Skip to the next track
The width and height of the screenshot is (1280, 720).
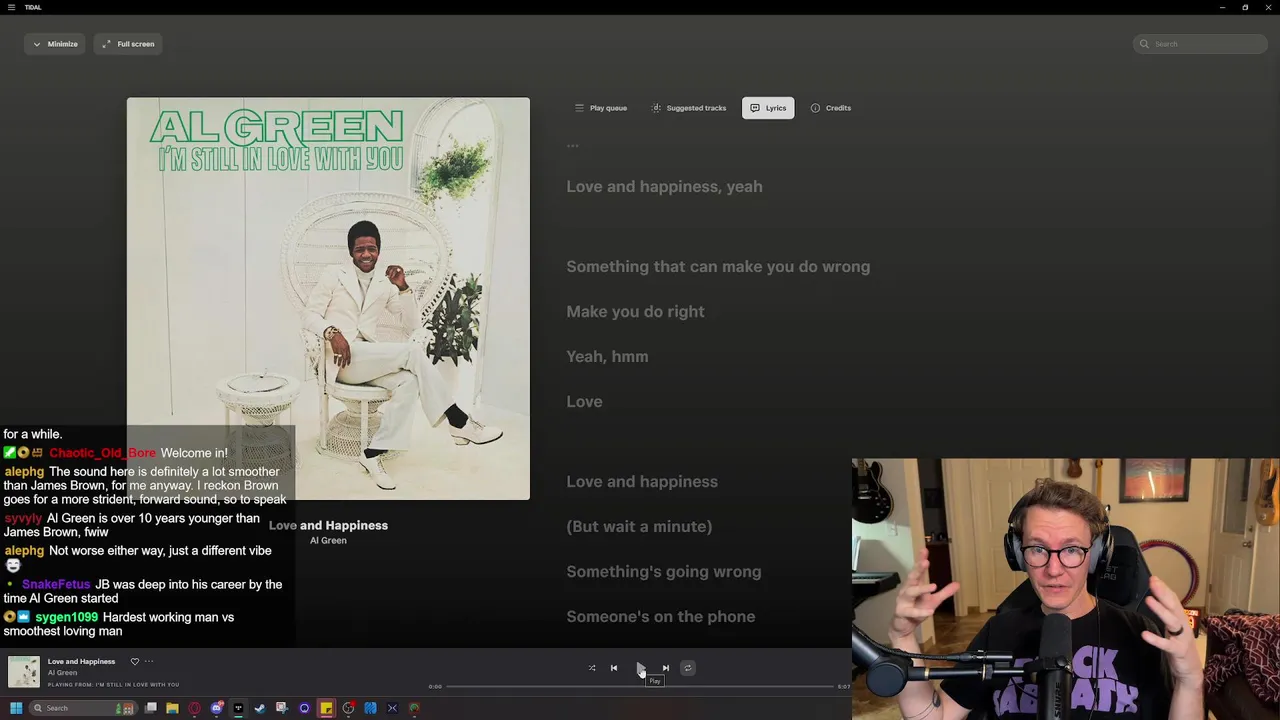click(x=666, y=668)
